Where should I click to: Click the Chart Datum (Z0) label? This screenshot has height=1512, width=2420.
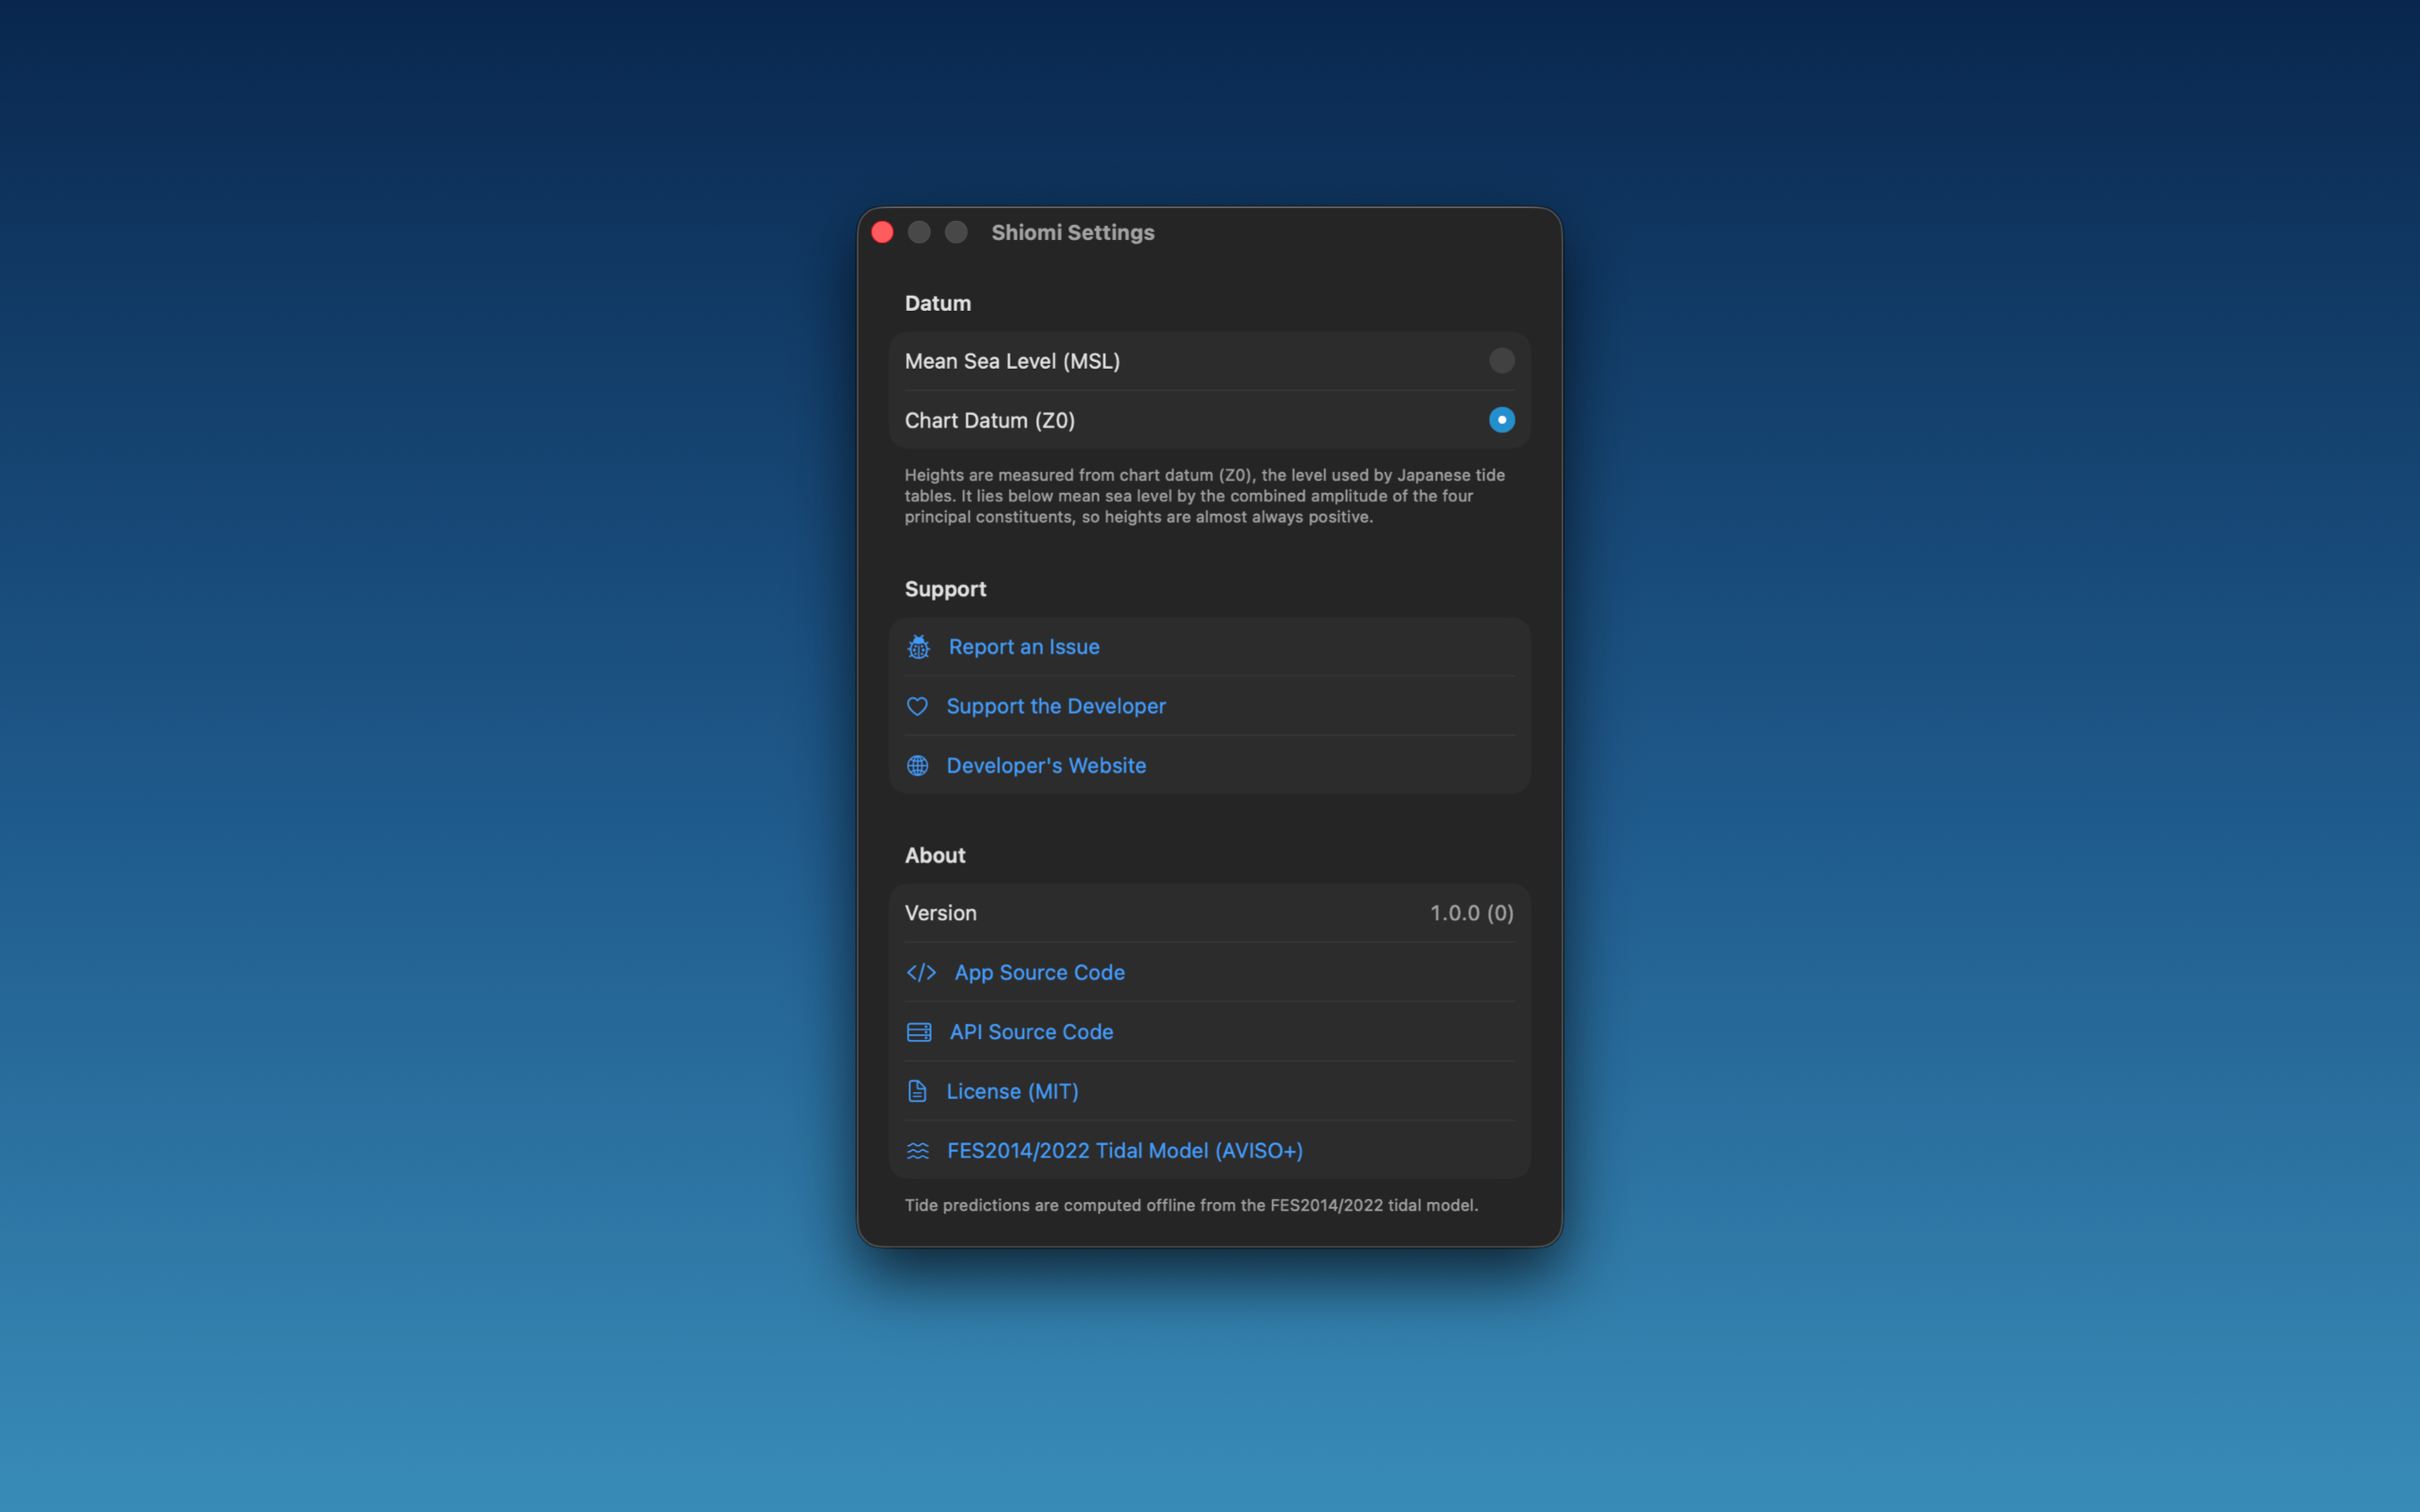990,420
